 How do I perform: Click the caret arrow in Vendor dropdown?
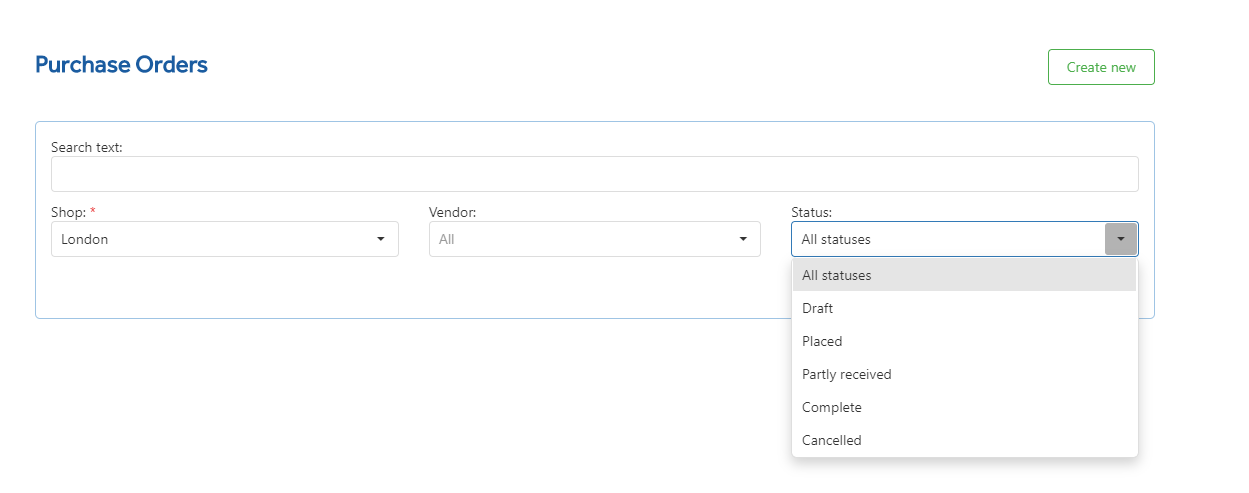pyautogui.click(x=743, y=239)
